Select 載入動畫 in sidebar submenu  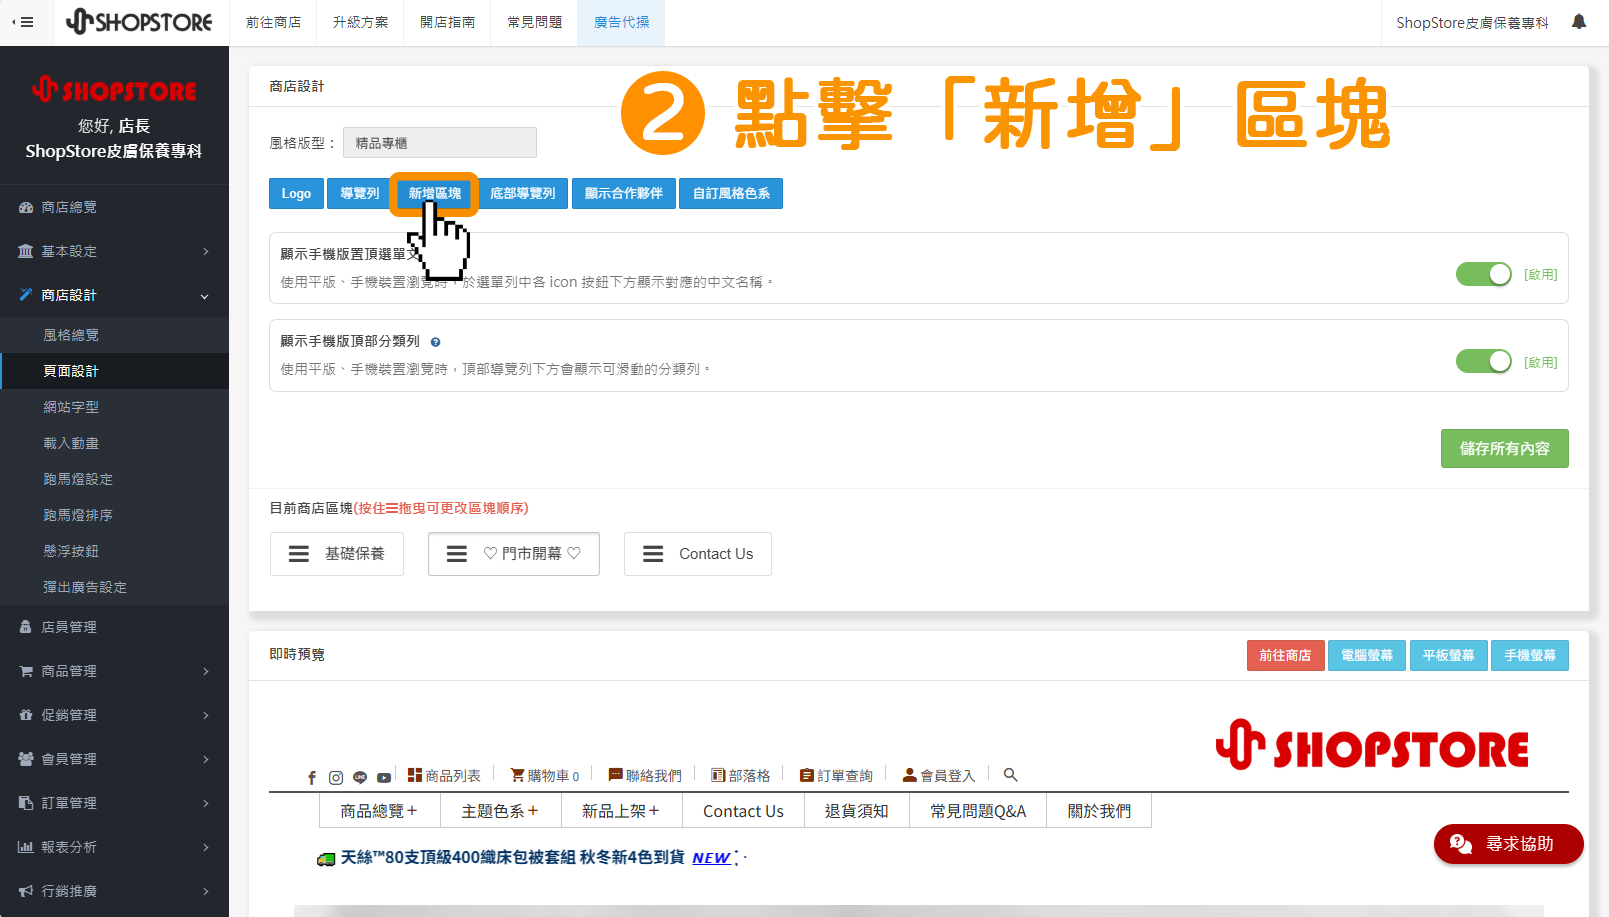click(x=114, y=443)
